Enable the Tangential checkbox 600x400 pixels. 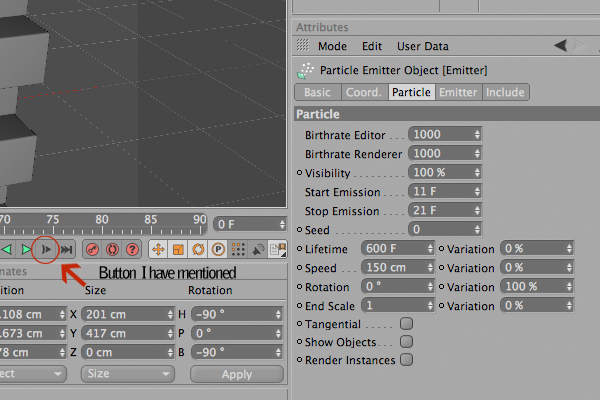(x=406, y=324)
